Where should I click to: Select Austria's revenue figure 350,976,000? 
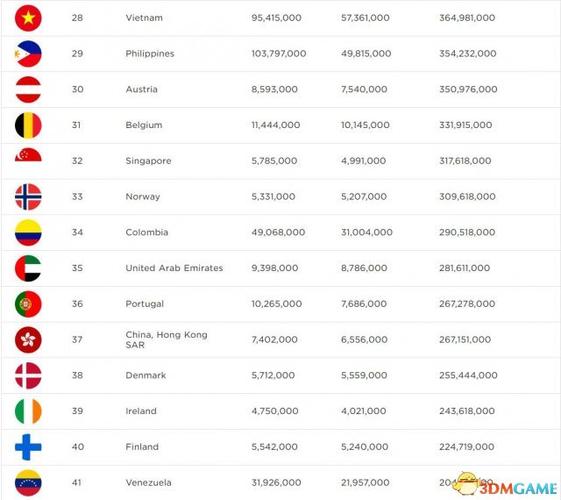pyautogui.click(x=468, y=89)
